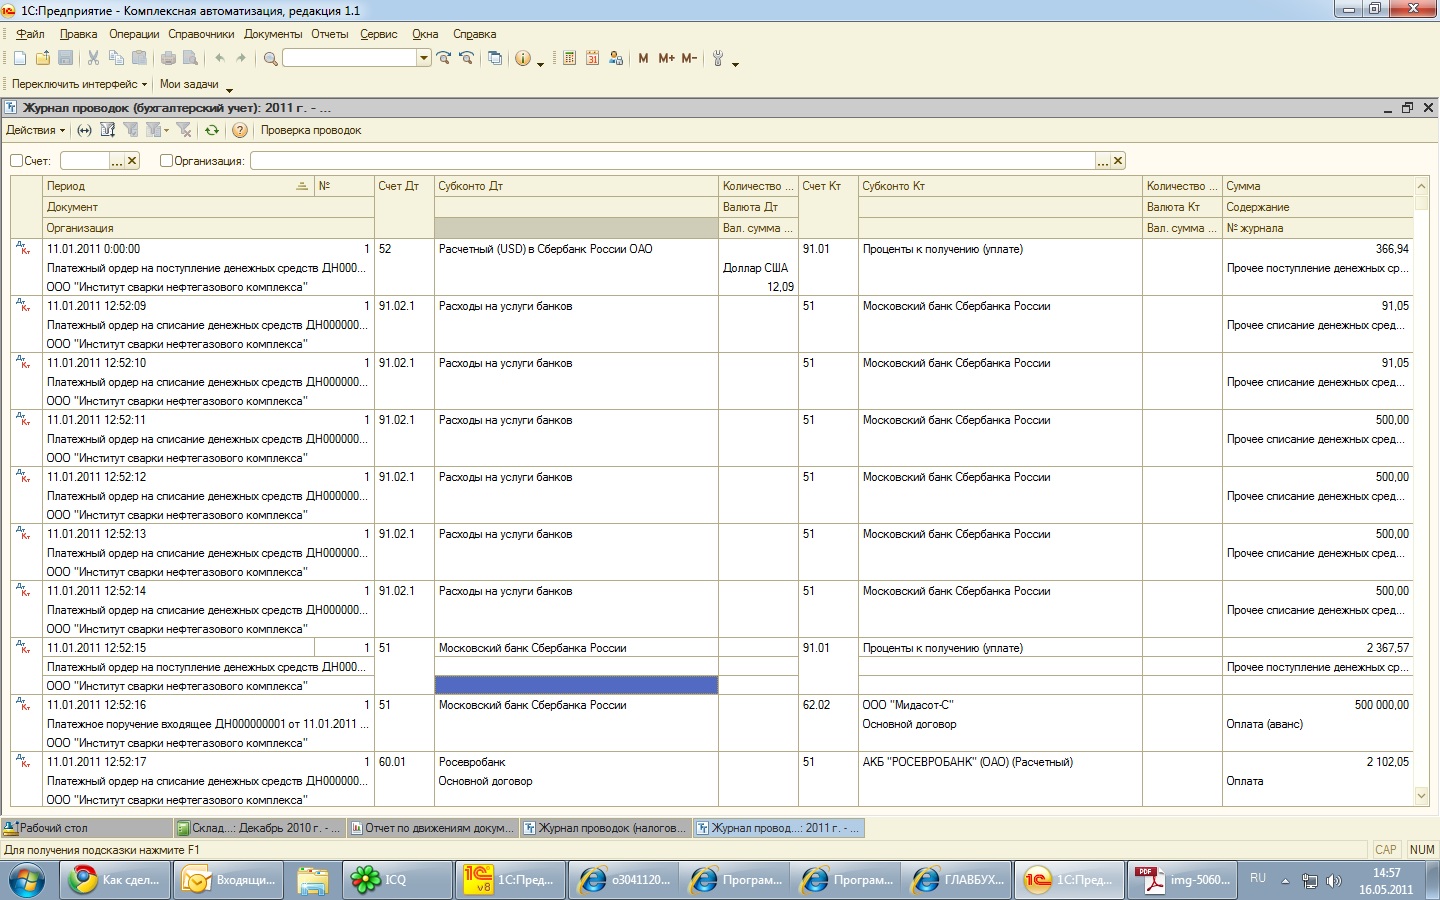Click the refresh list icon
This screenshot has width=1440, height=900.
[x=212, y=130]
